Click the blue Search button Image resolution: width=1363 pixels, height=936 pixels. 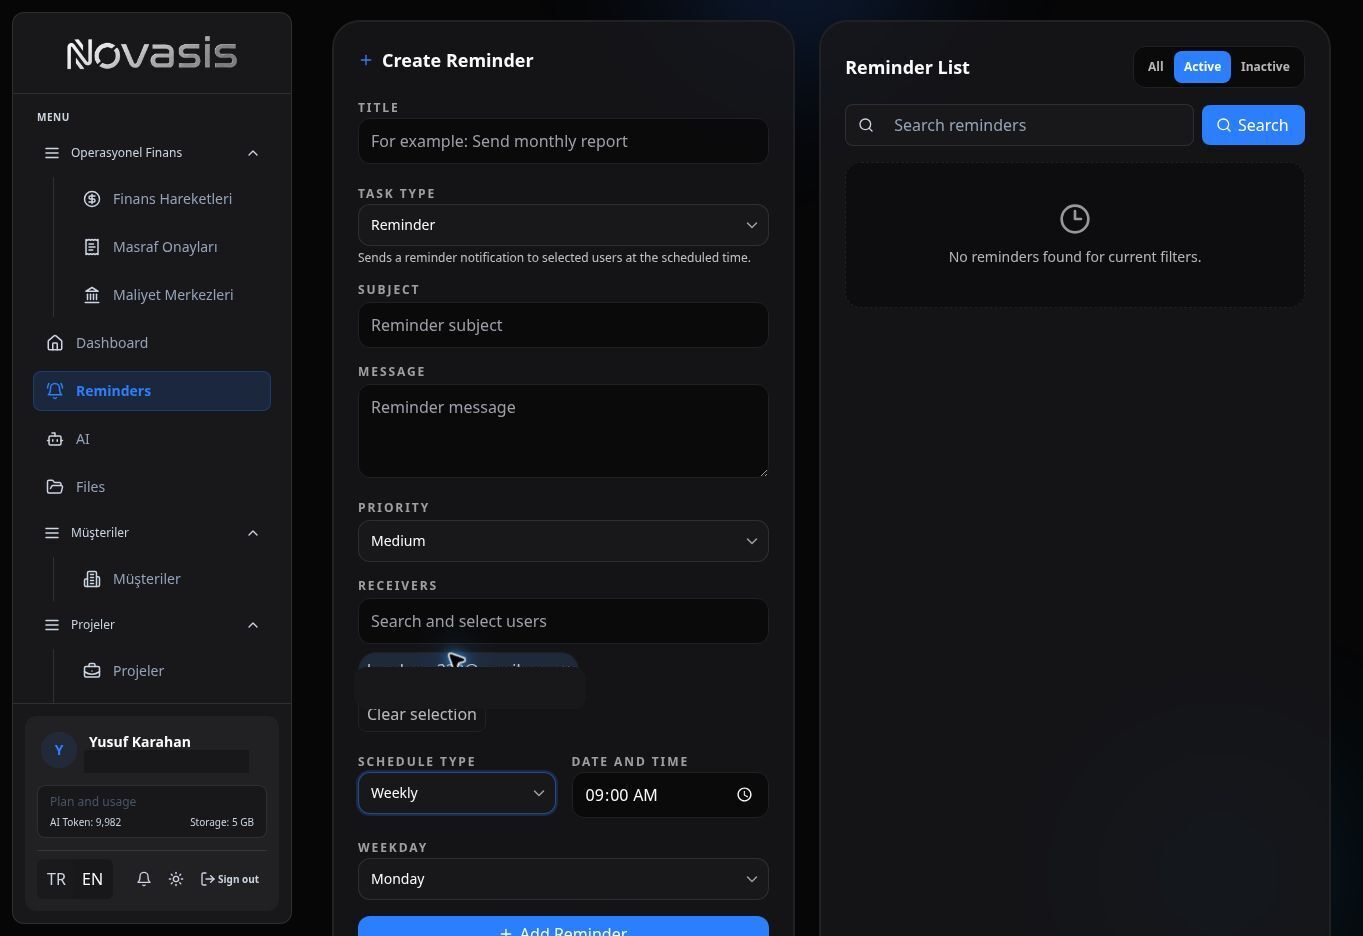pyautogui.click(x=1253, y=125)
